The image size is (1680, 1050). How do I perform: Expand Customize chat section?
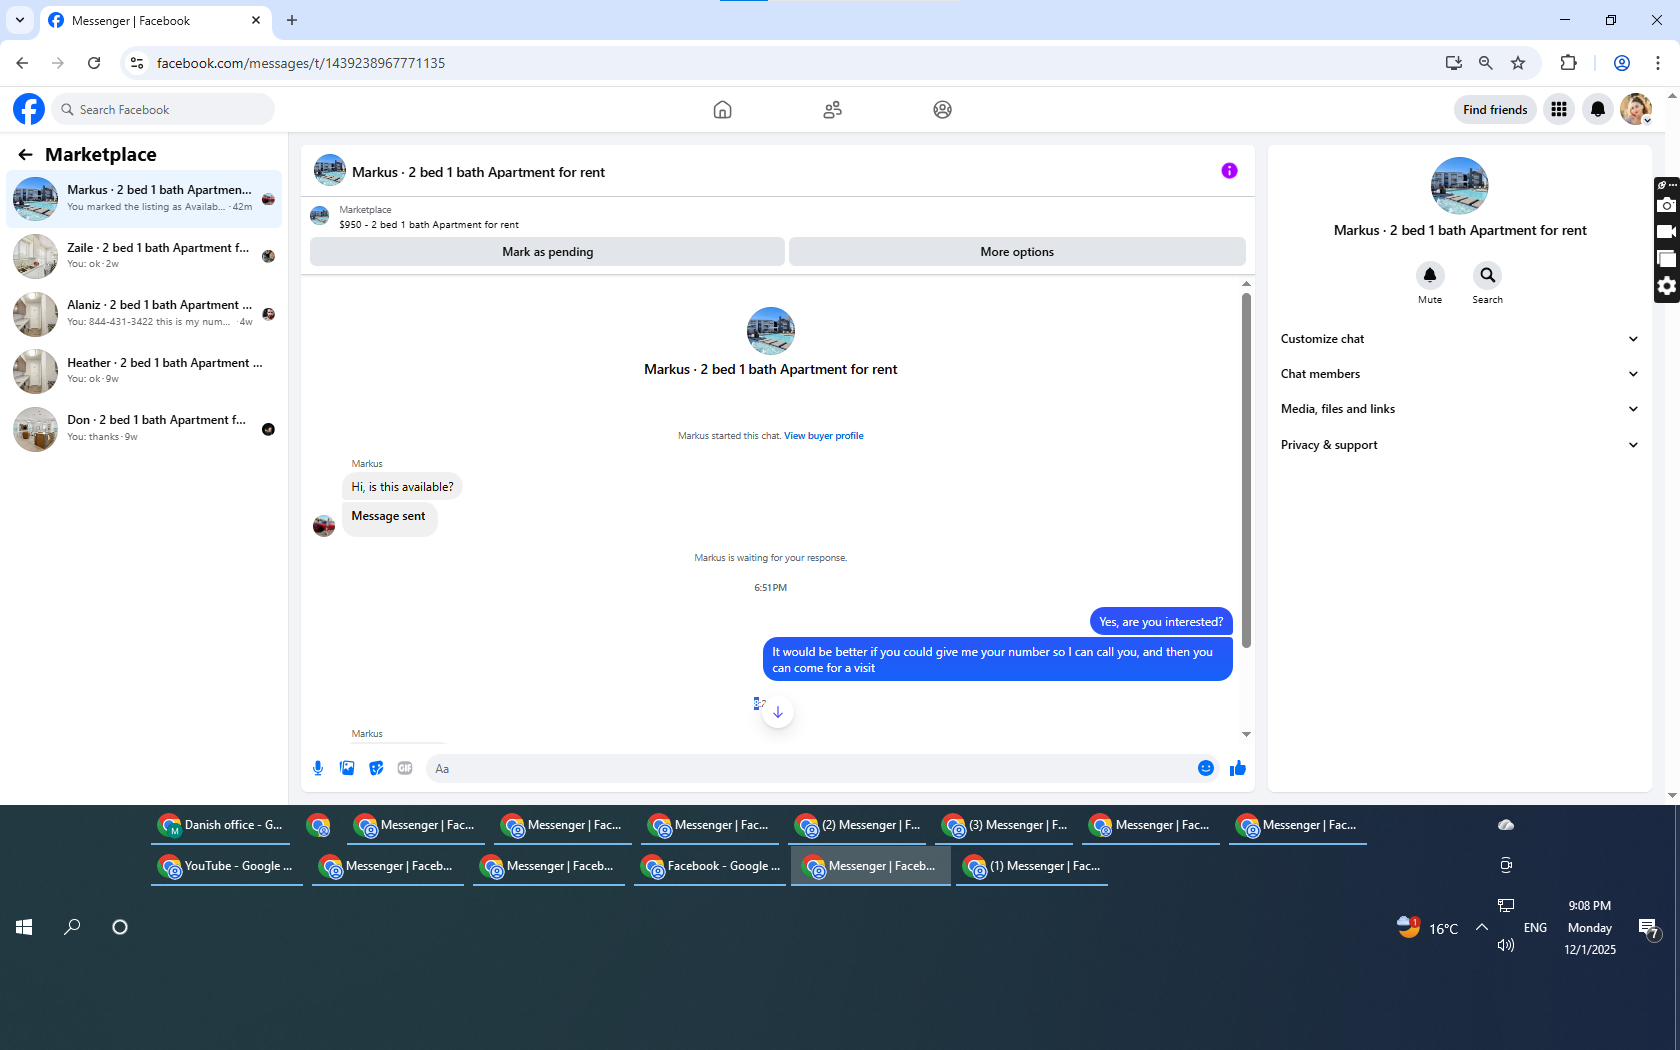(x=1459, y=339)
